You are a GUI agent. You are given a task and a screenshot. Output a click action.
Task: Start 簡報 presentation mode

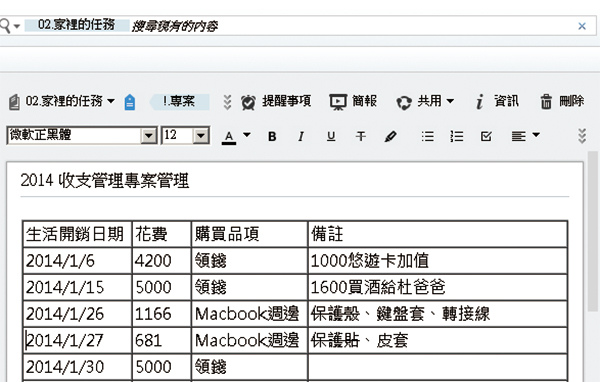[x=364, y=101]
